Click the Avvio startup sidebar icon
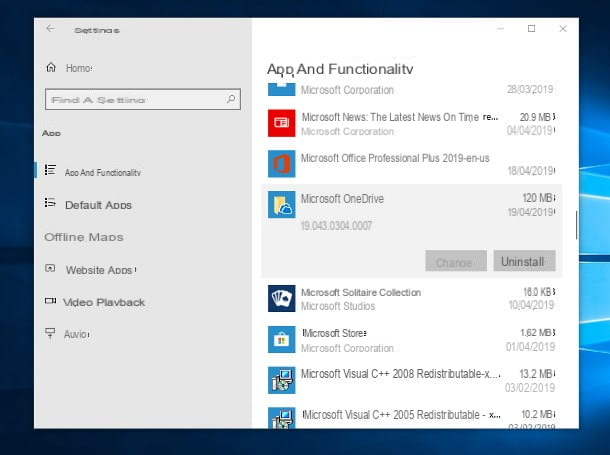The width and height of the screenshot is (610, 455). (50, 333)
